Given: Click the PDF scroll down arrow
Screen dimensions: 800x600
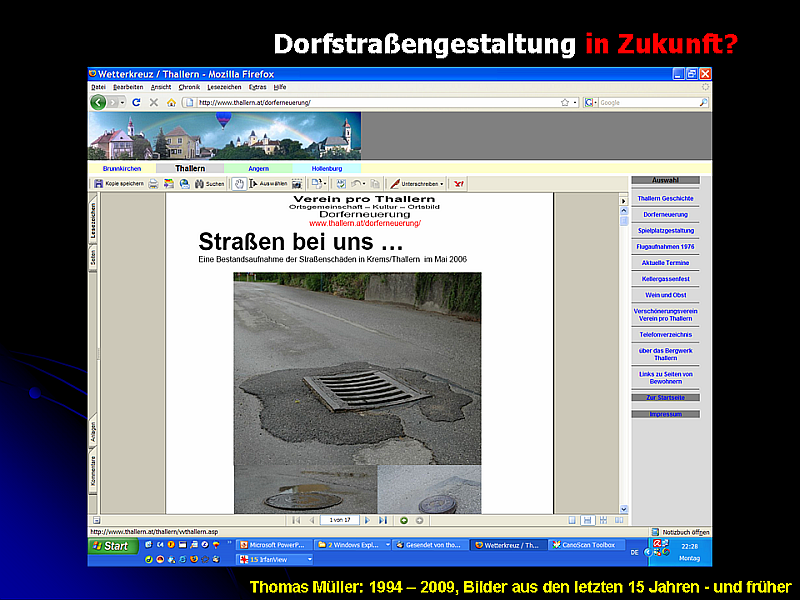Looking at the screenshot, I should (x=623, y=509).
